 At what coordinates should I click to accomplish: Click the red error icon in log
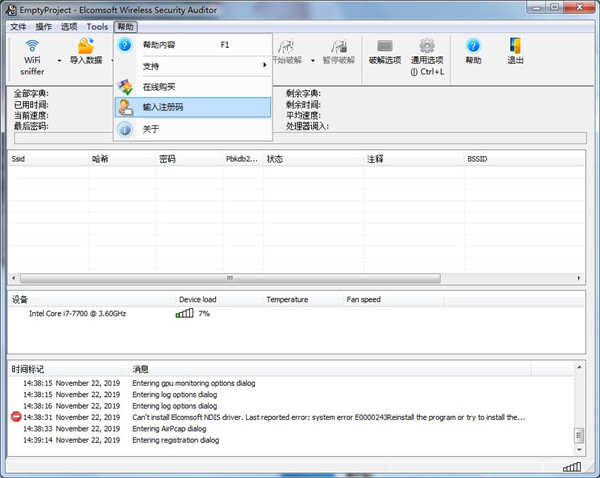click(x=16, y=417)
